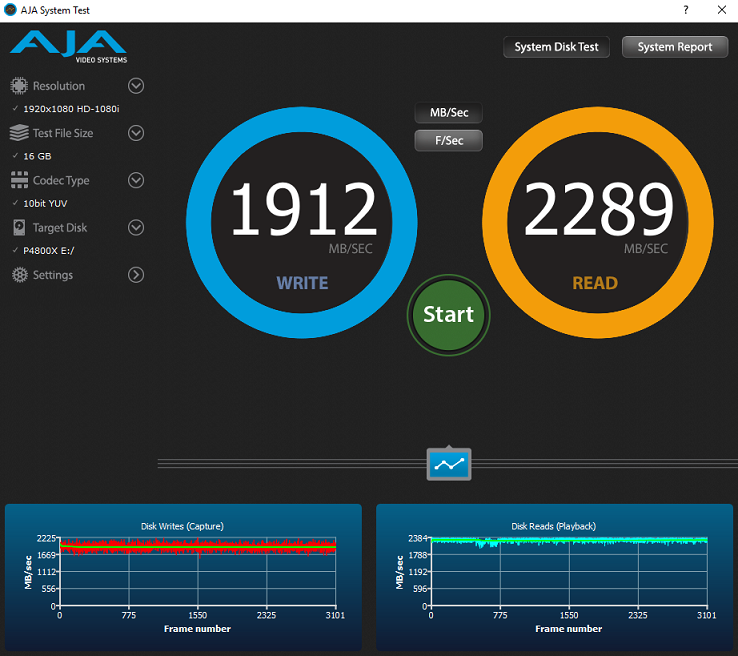The width and height of the screenshot is (738, 656).
Task: Switch display units to F/Sec
Action: 449,141
